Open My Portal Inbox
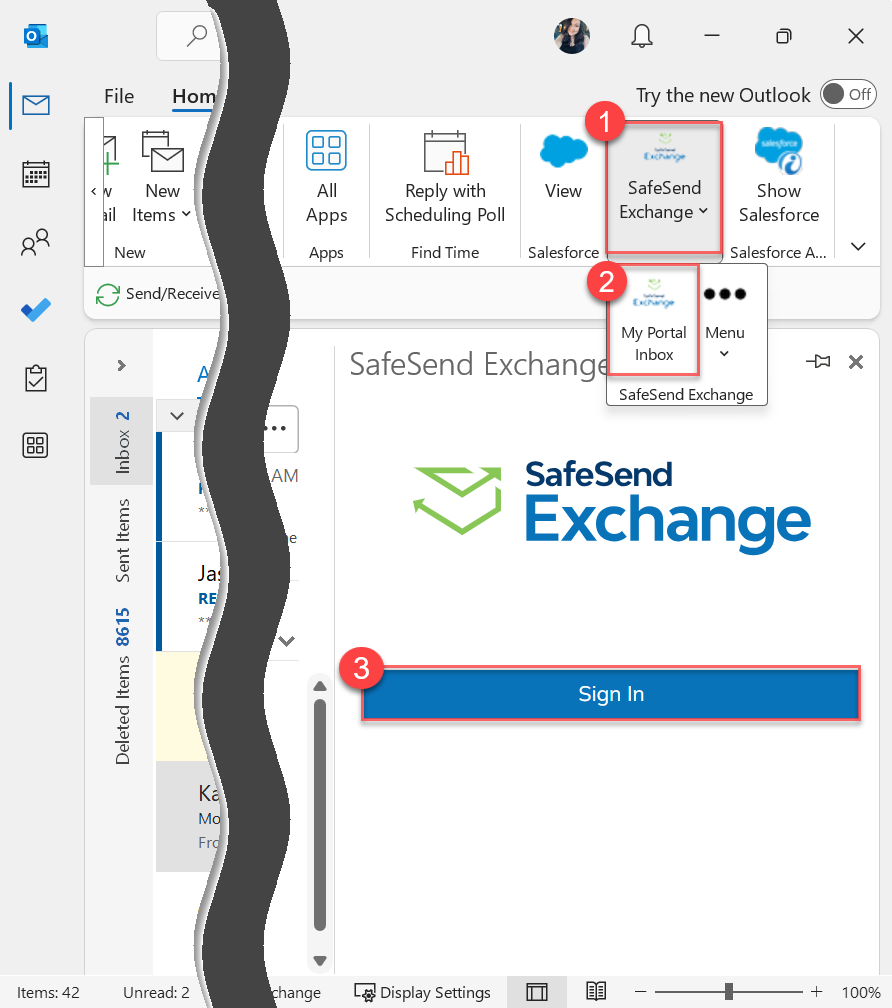 (653, 320)
